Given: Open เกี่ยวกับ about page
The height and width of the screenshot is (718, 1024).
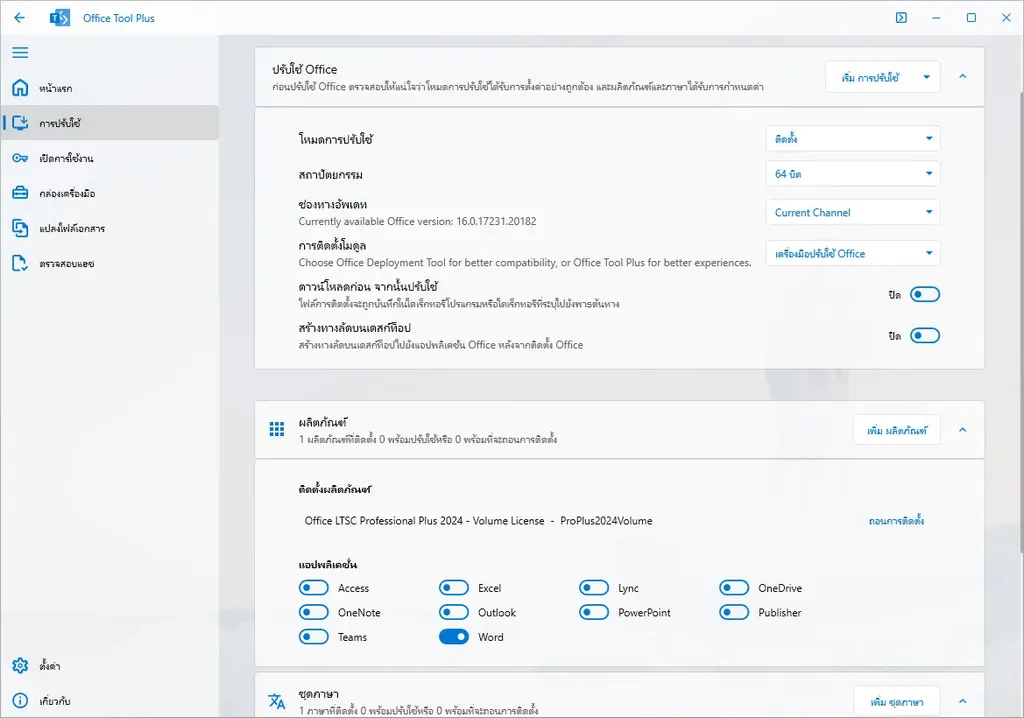Looking at the screenshot, I should point(110,700).
